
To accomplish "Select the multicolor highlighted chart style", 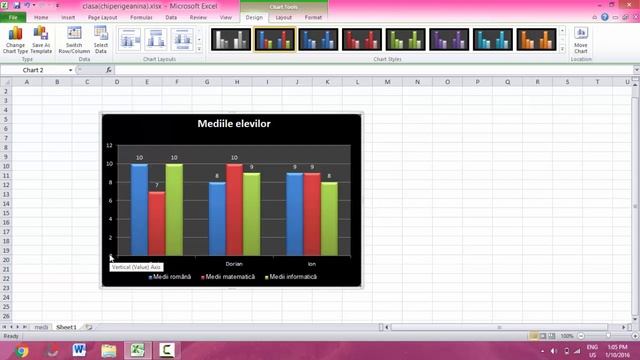I will (x=275, y=40).
